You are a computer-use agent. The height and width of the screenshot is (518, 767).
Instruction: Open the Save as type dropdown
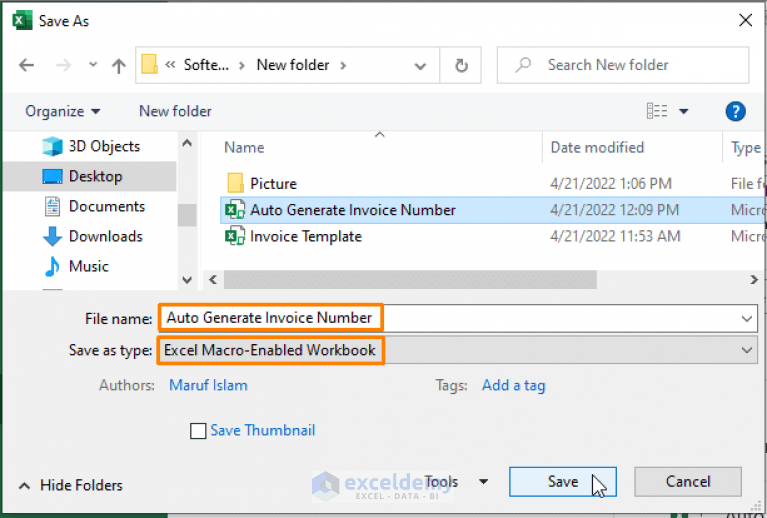point(458,350)
